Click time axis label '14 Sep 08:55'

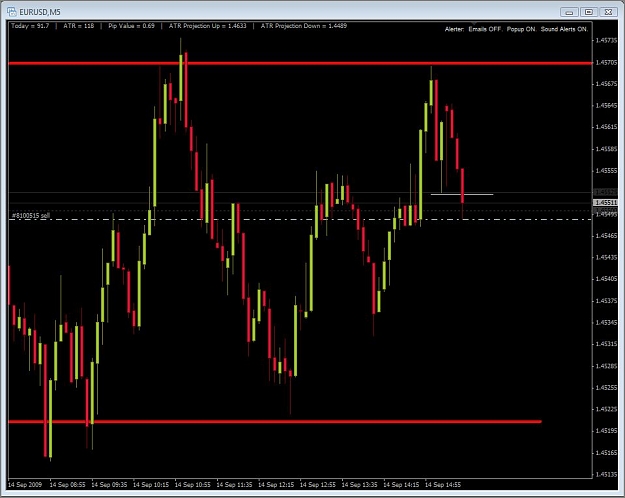click(x=67, y=485)
